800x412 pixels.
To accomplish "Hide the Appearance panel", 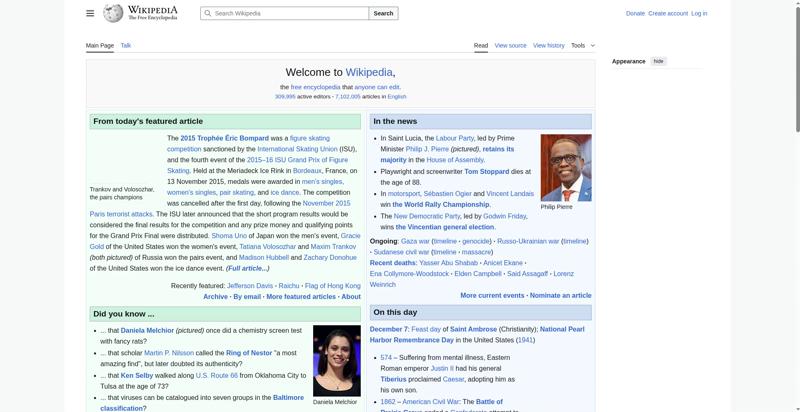I will (x=658, y=61).
